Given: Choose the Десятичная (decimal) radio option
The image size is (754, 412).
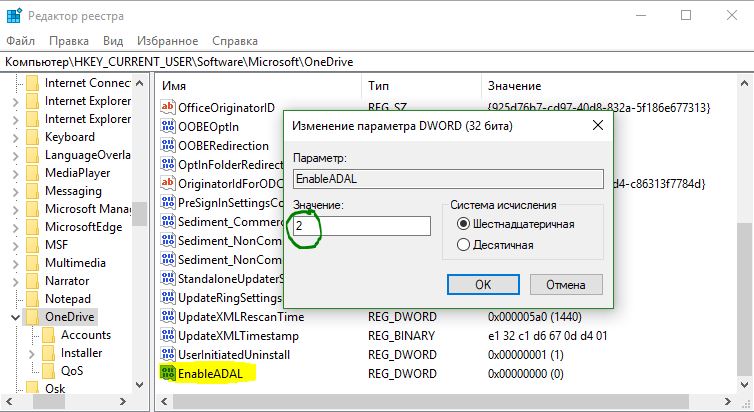Looking at the screenshot, I should 463,245.
